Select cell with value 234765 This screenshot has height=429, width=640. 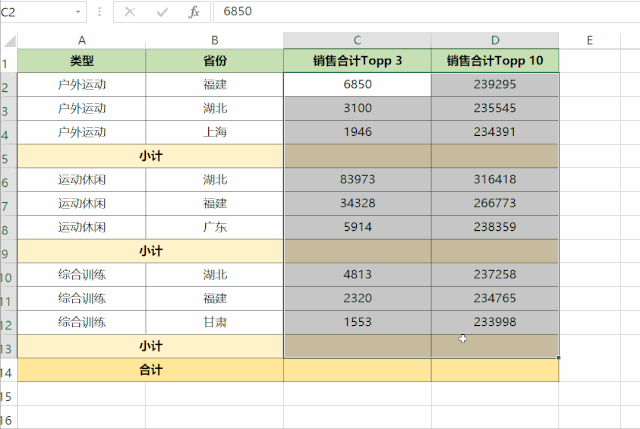point(495,298)
